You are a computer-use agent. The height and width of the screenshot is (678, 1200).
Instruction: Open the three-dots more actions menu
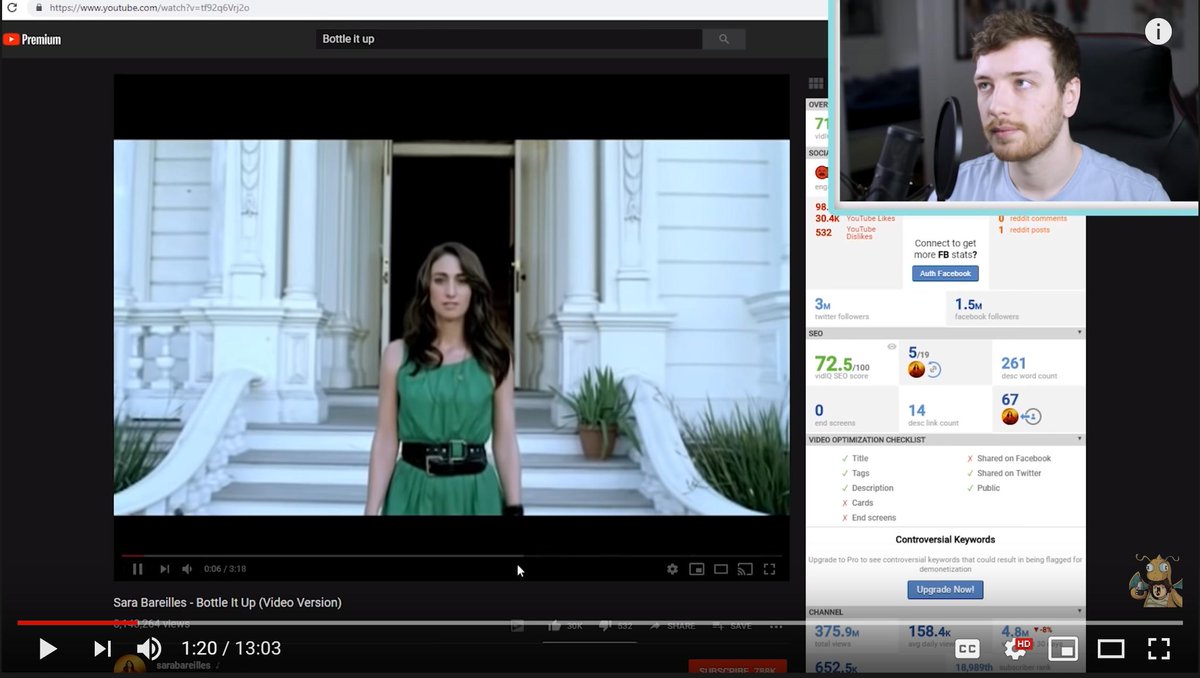(x=776, y=626)
